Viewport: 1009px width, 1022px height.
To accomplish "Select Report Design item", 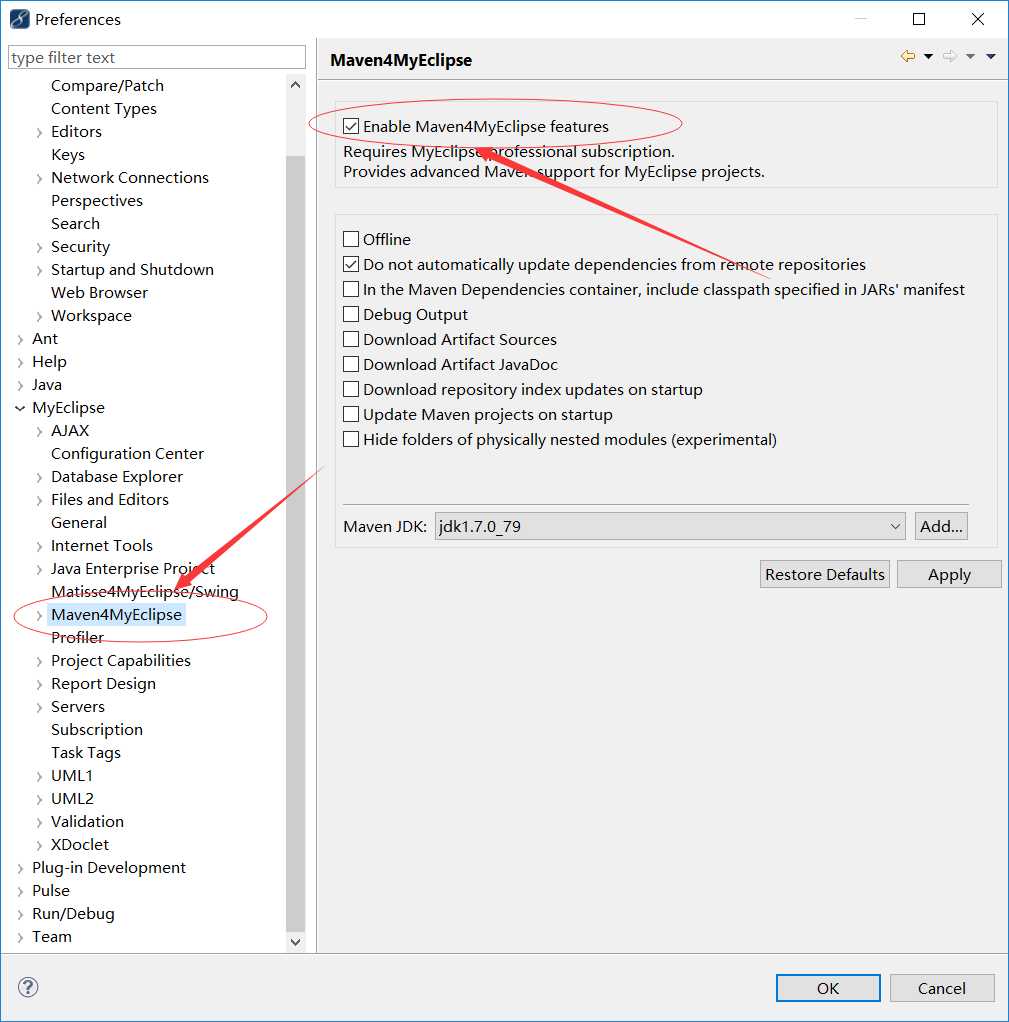I will pos(103,684).
